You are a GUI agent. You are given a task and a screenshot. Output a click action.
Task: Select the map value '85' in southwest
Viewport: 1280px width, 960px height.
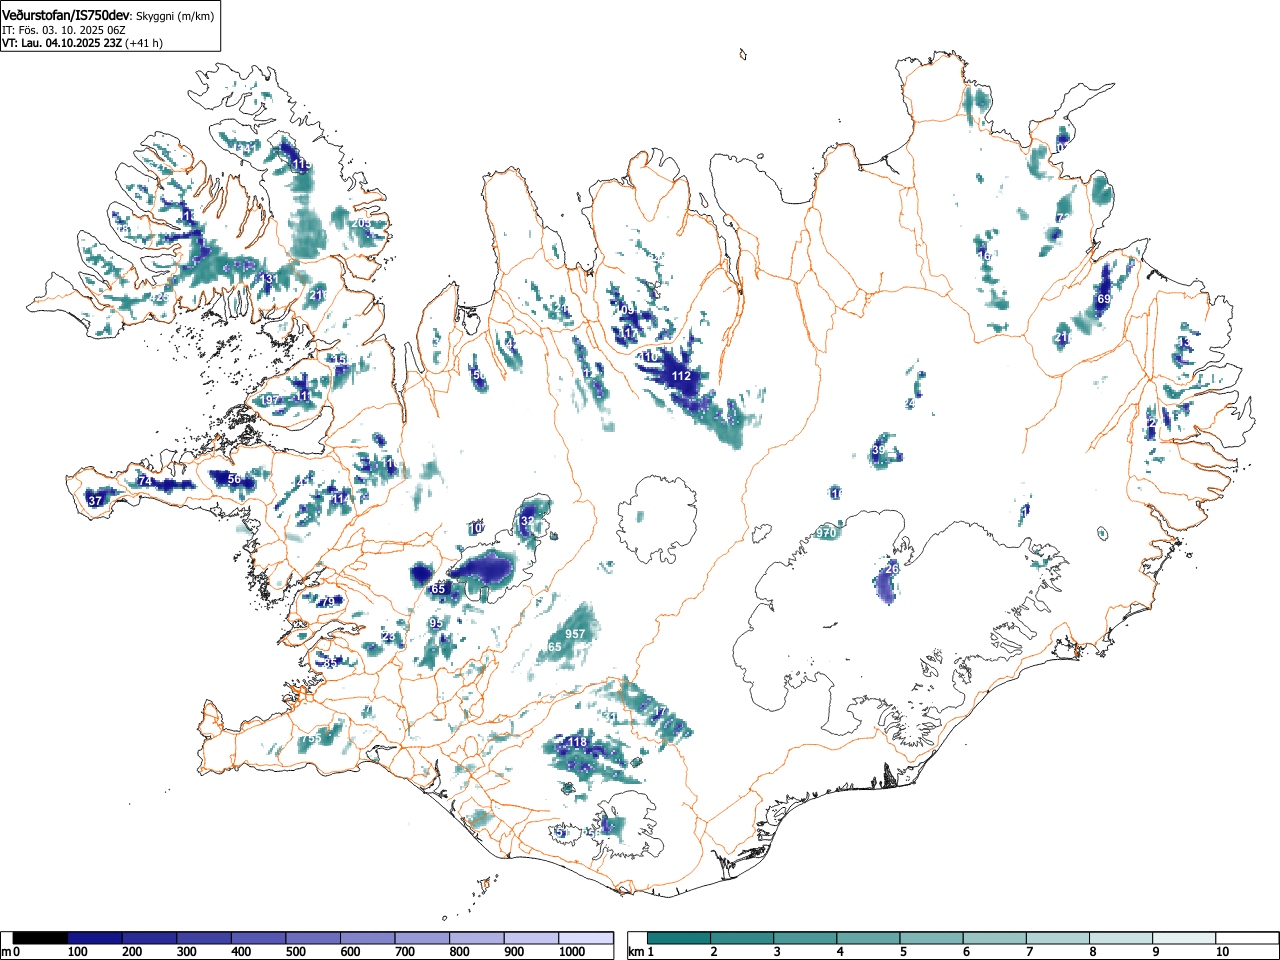[x=330, y=662]
